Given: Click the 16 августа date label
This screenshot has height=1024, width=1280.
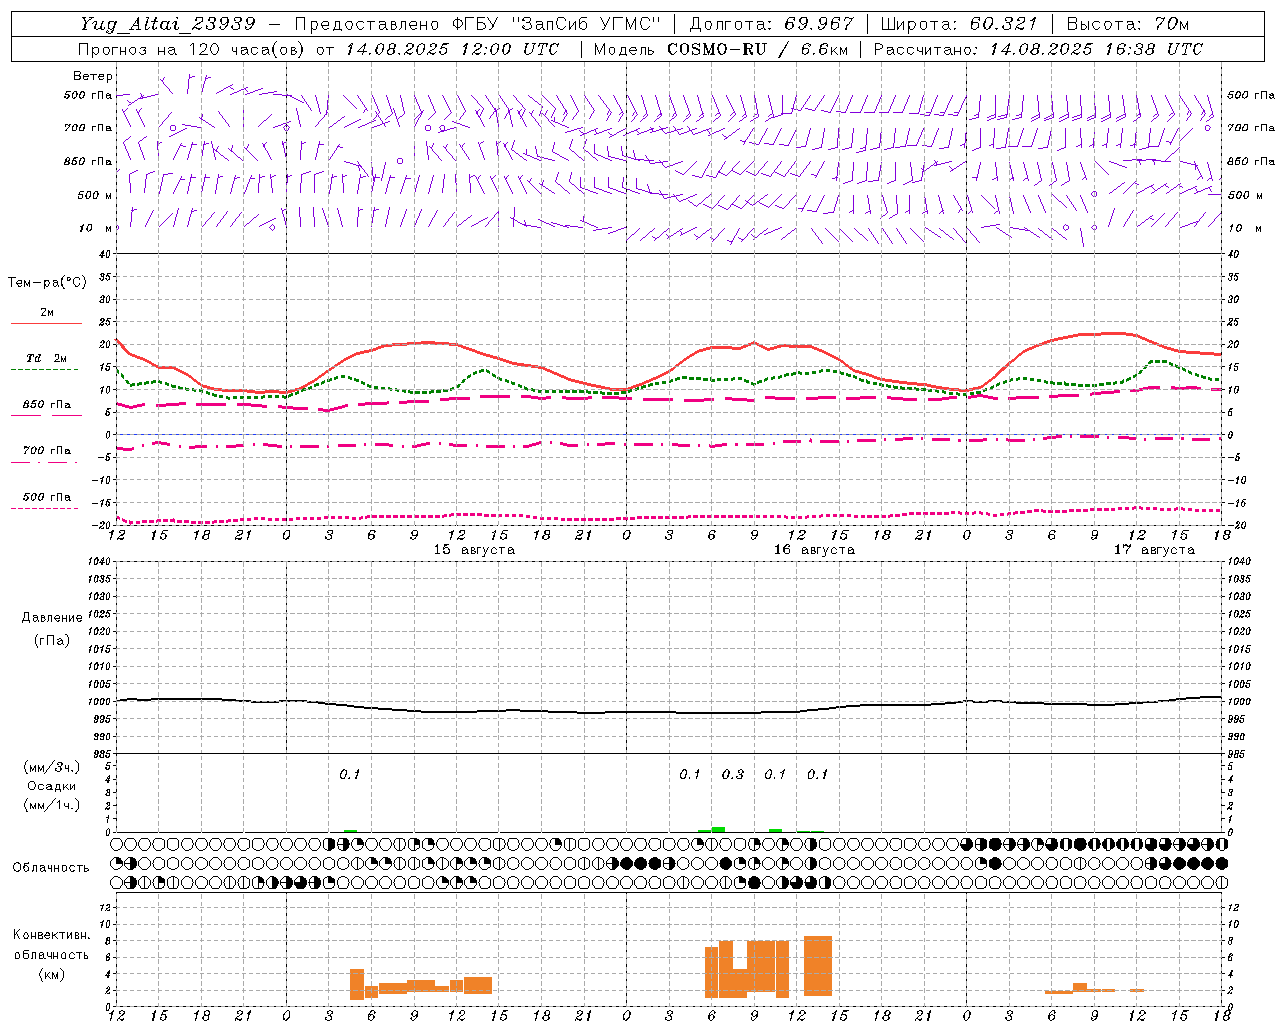Looking at the screenshot, I should (x=814, y=550).
